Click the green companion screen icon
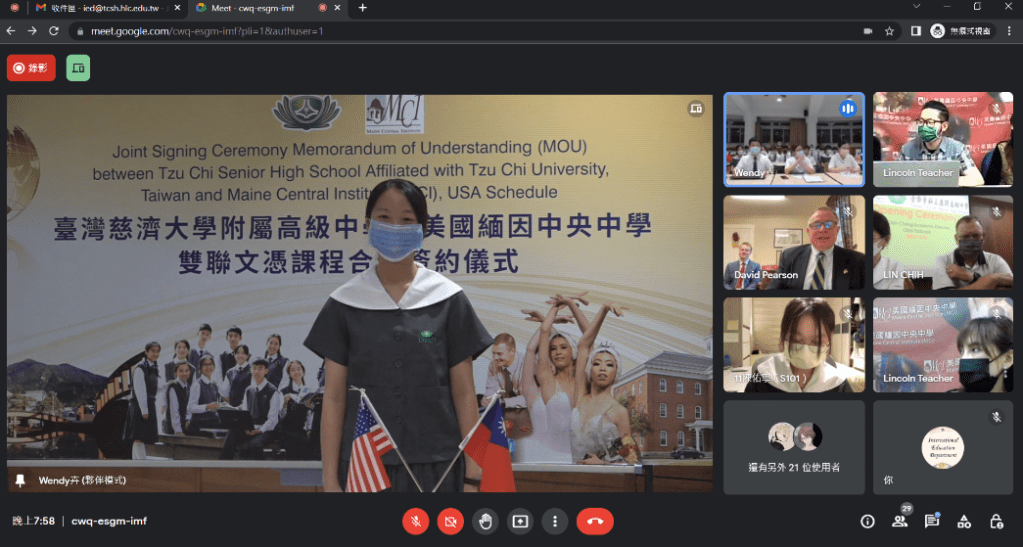 pyautogui.click(x=78, y=68)
